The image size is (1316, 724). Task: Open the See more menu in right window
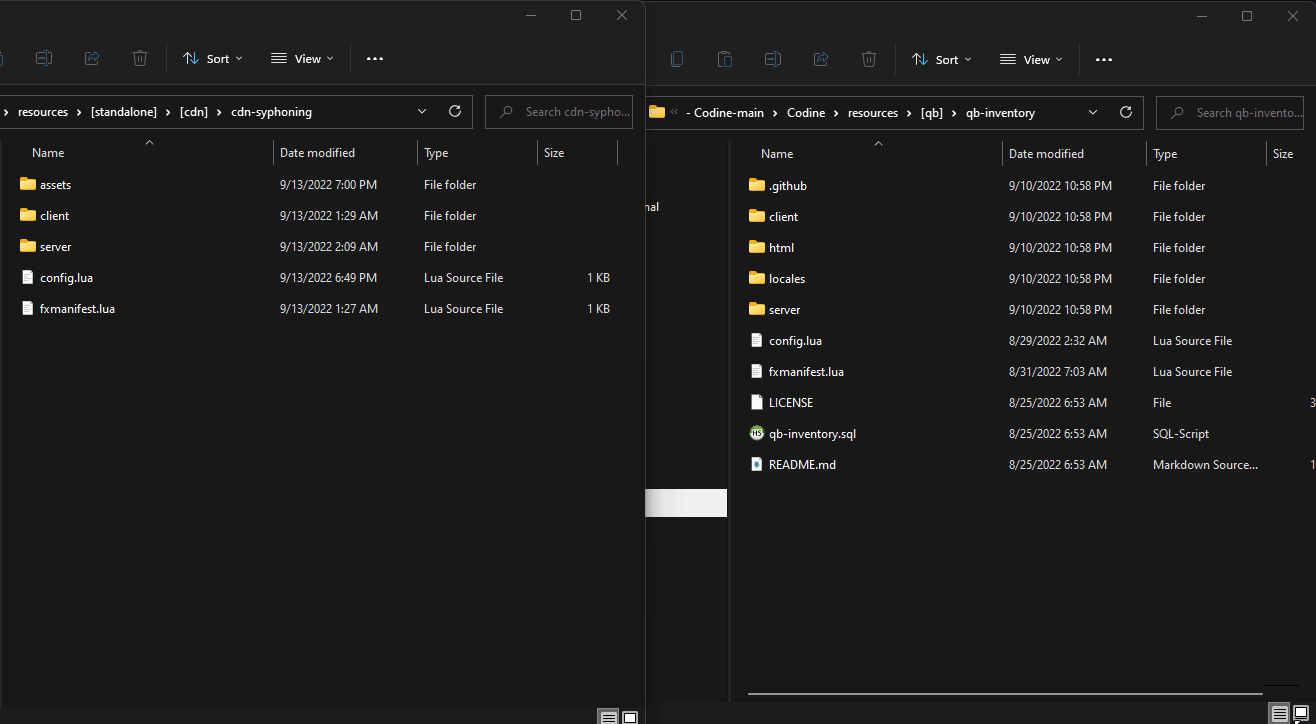[1104, 60]
